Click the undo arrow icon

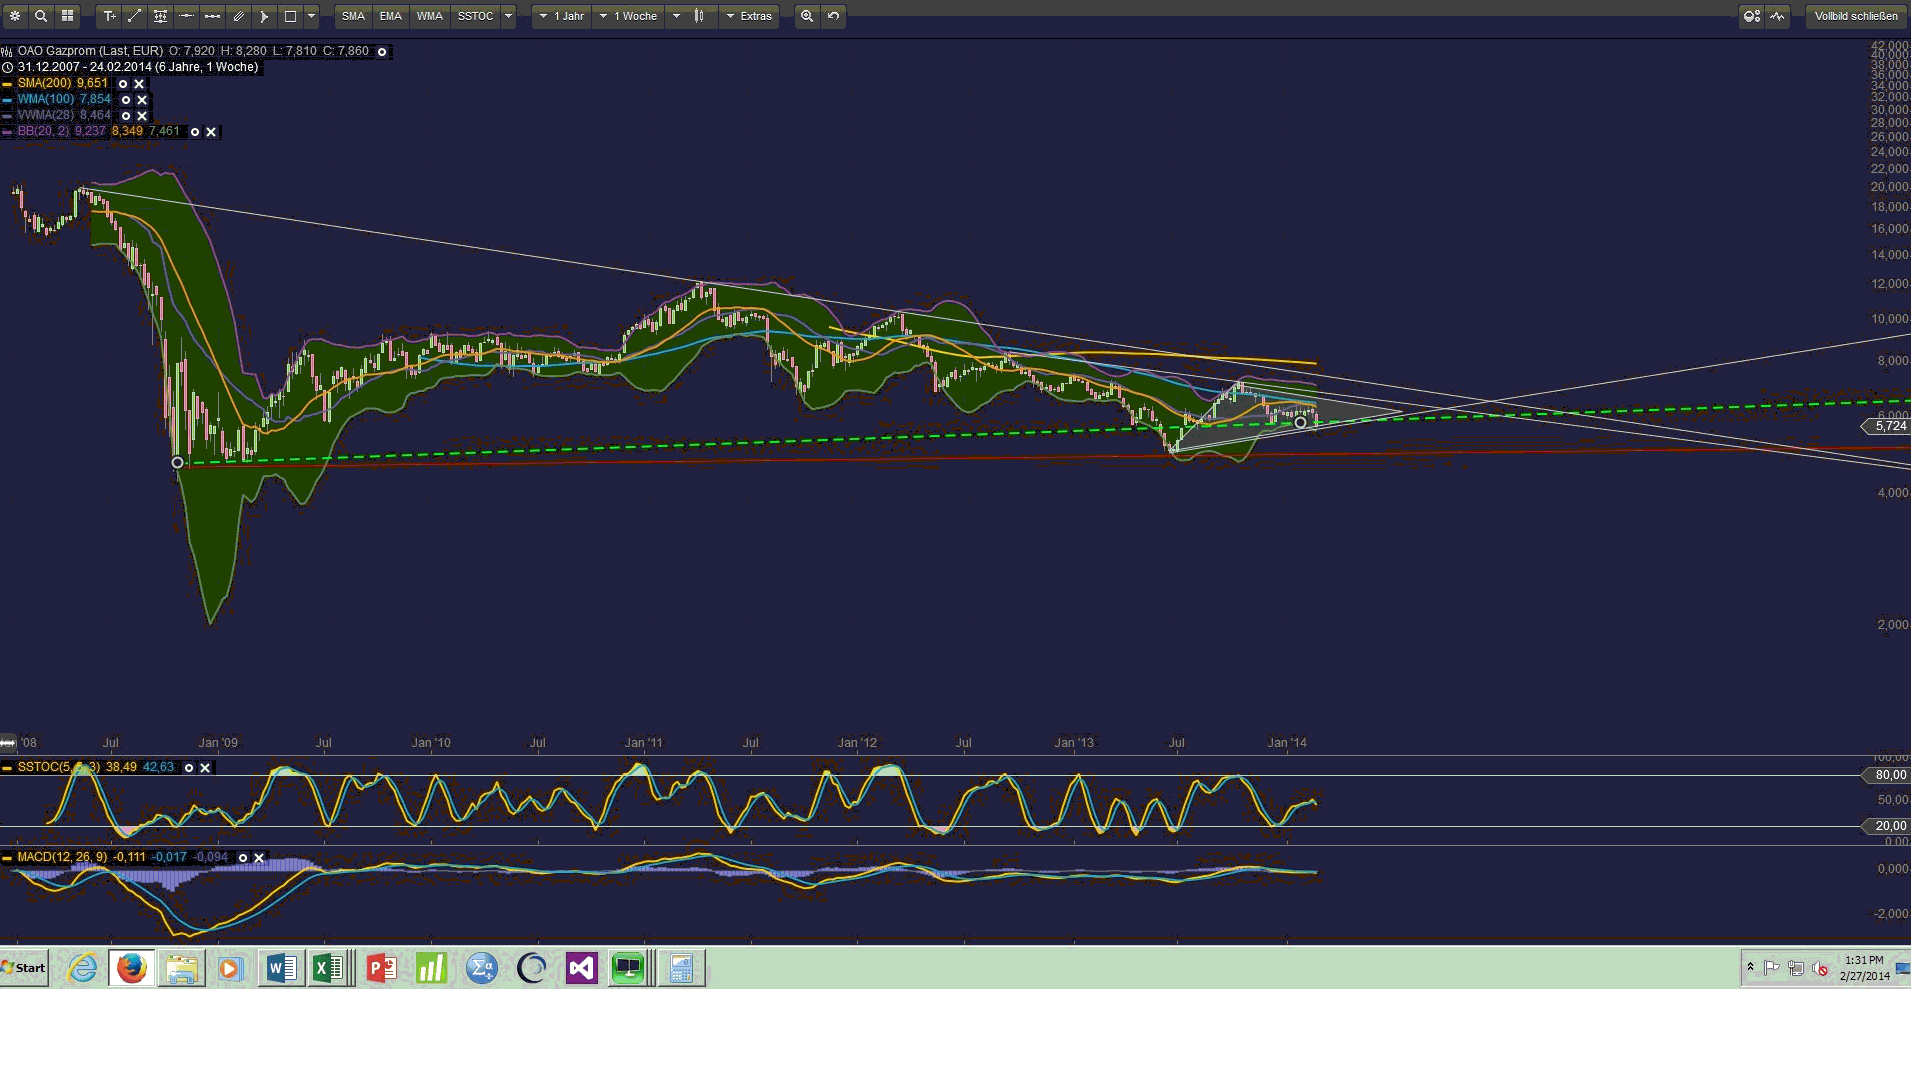(834, 16)
